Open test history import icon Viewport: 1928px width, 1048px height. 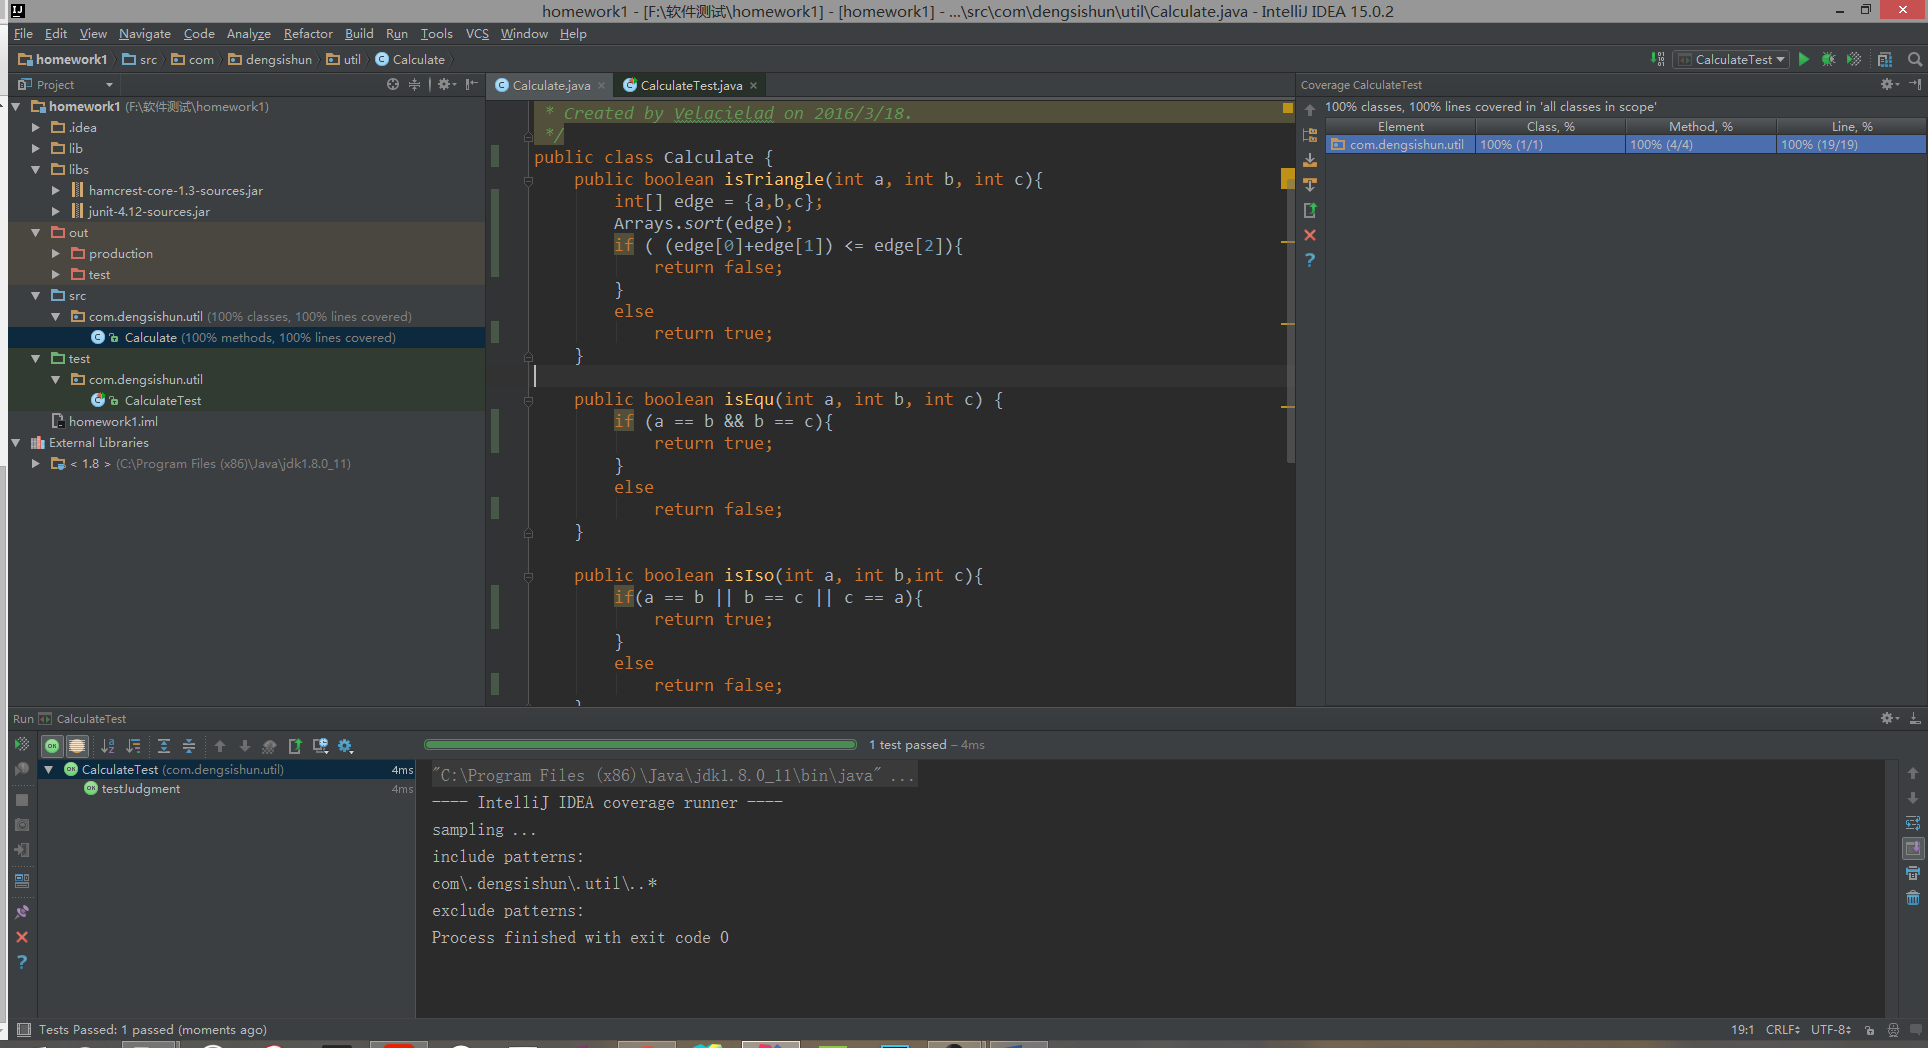[x=321, y=746]
